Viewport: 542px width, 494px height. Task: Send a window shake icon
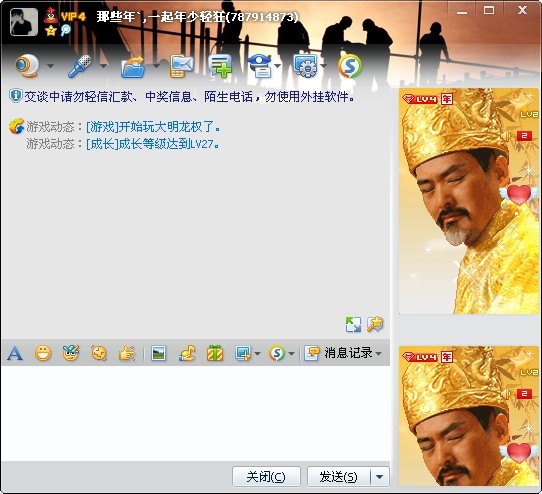click(x=99, y=353)
